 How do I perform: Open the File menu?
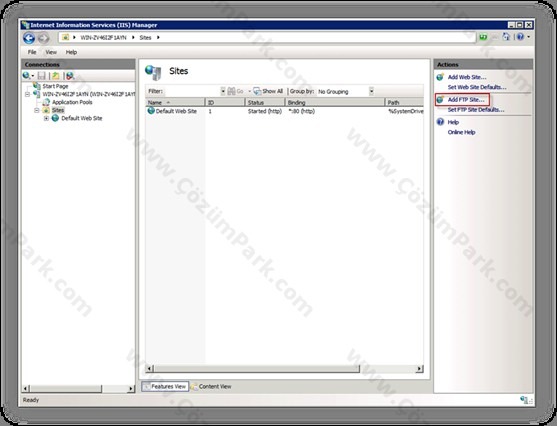32,52
